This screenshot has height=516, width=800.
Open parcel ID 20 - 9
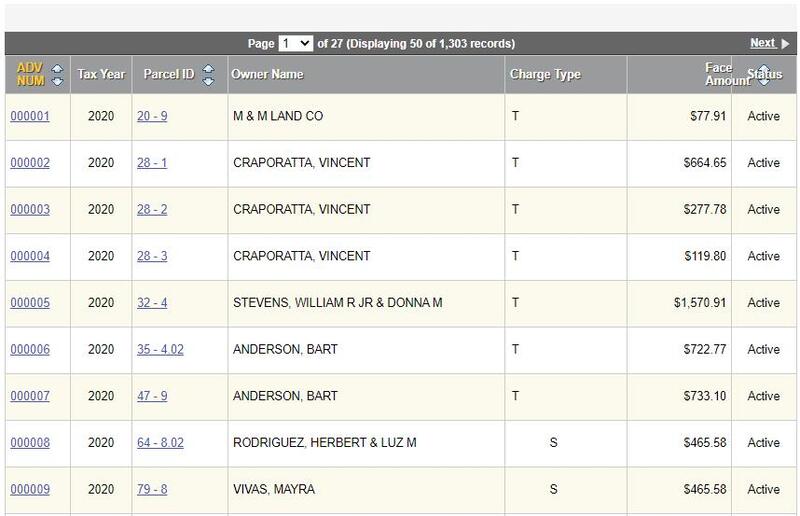coord(152,117)
